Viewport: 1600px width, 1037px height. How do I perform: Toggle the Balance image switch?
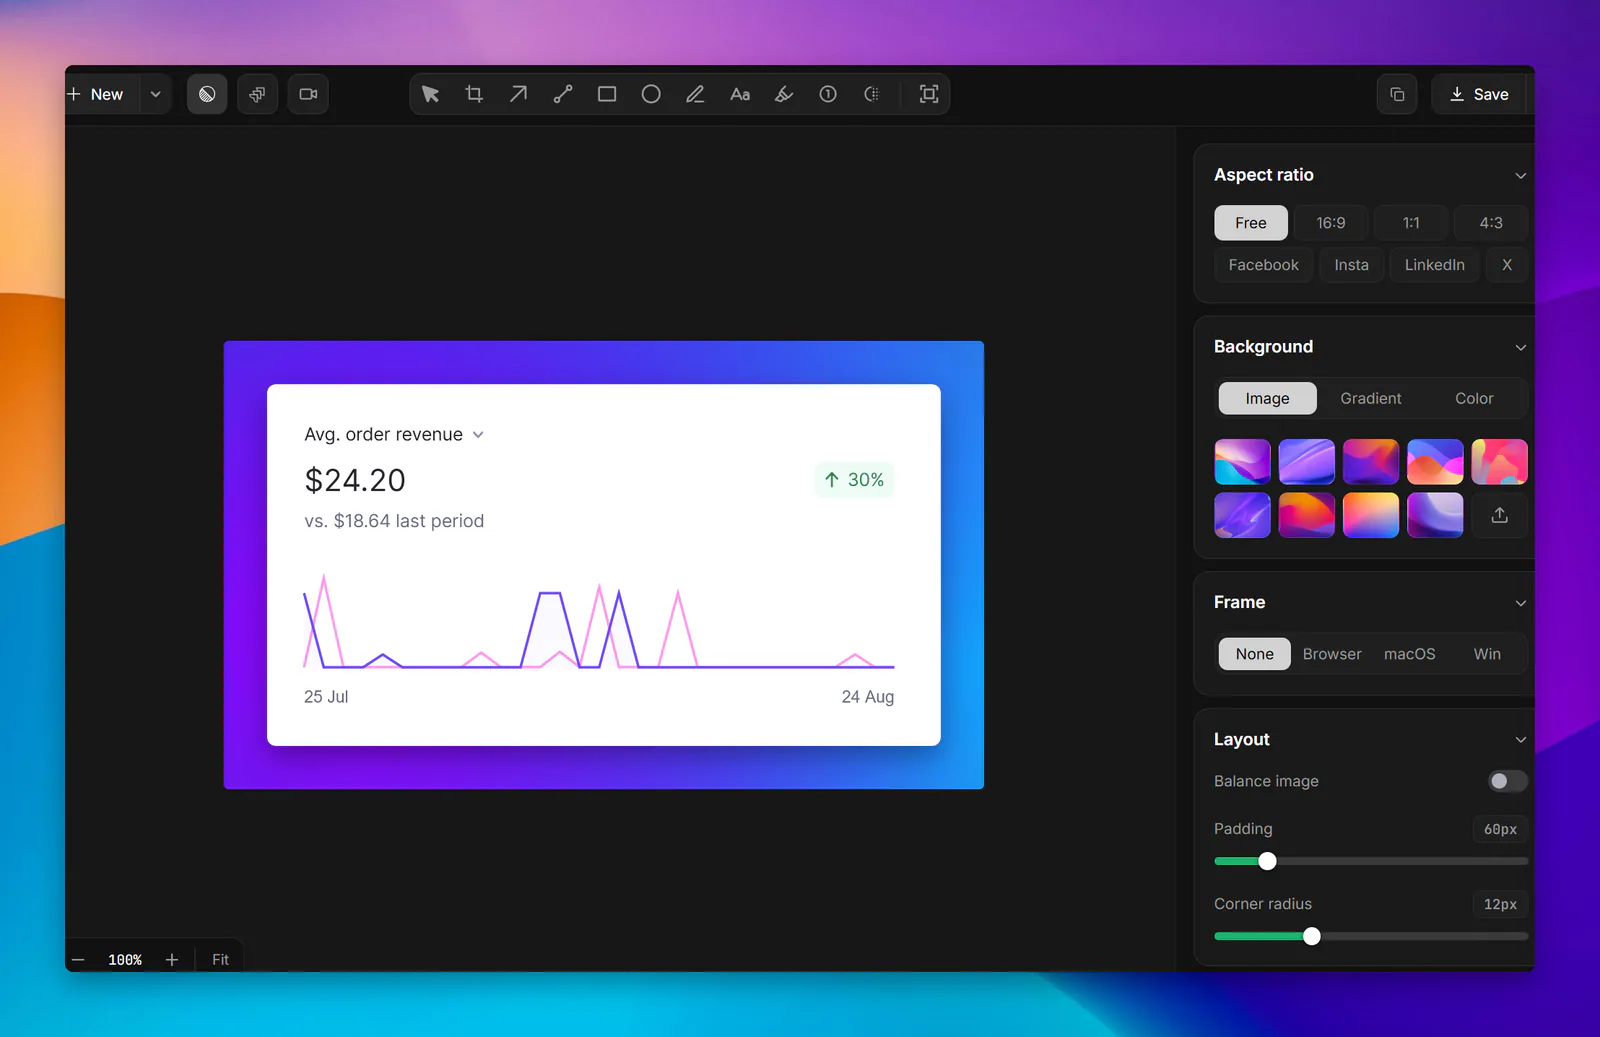(x=1507, y=781)
